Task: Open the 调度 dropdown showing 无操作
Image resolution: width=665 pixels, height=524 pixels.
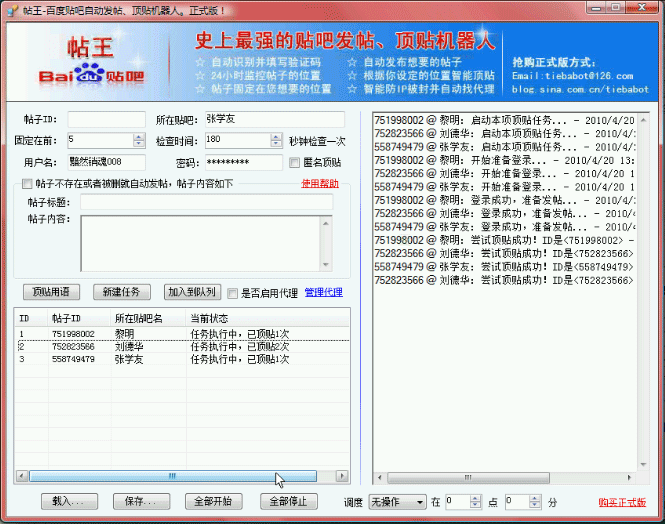Action: (x=397, y=502)
